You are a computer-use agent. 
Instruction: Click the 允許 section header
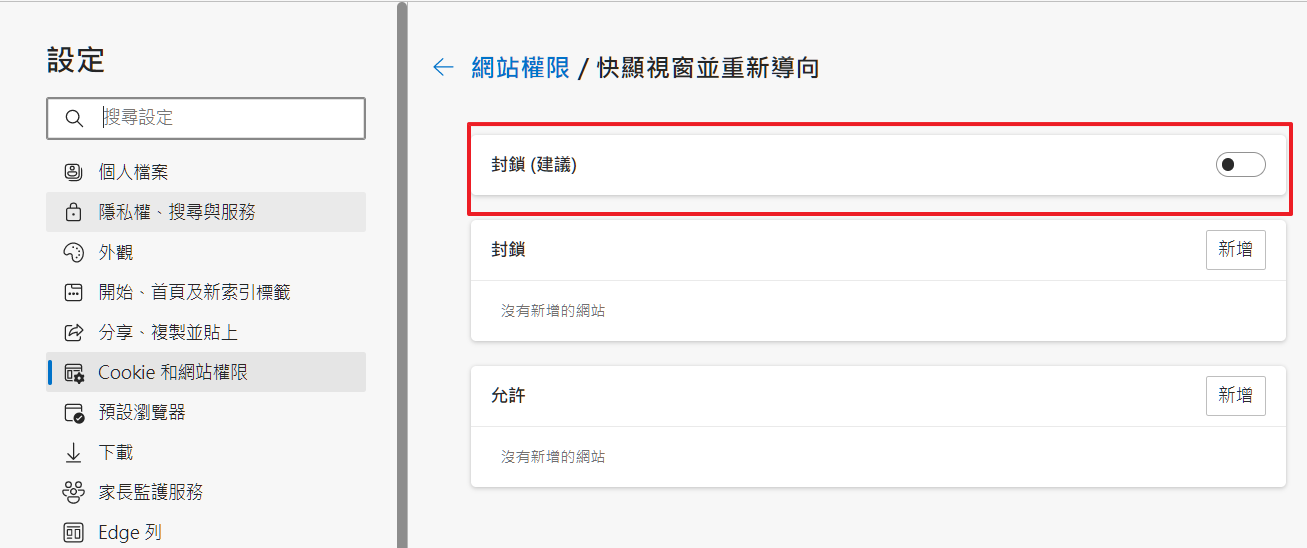tap(508, 396)
